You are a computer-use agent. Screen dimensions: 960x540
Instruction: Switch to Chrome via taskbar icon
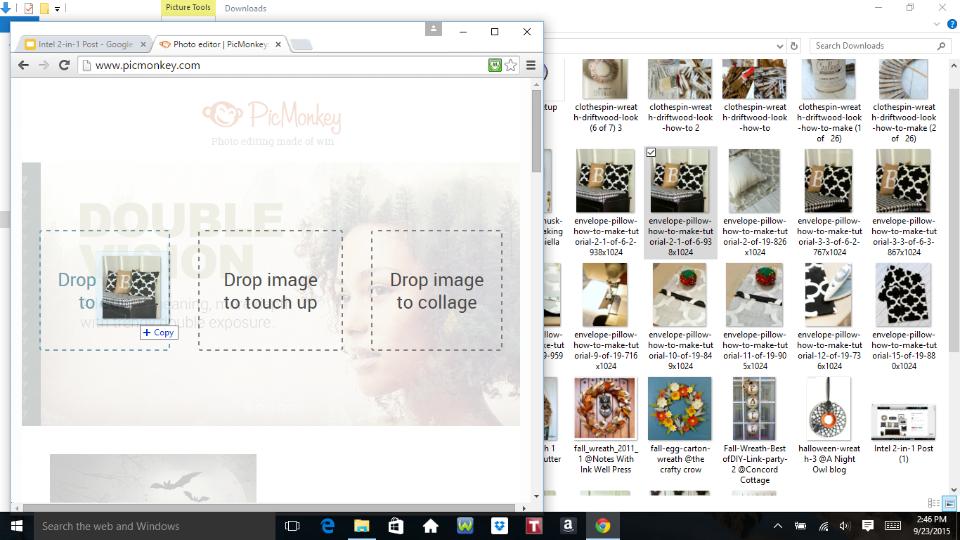[x=602, y=526]
